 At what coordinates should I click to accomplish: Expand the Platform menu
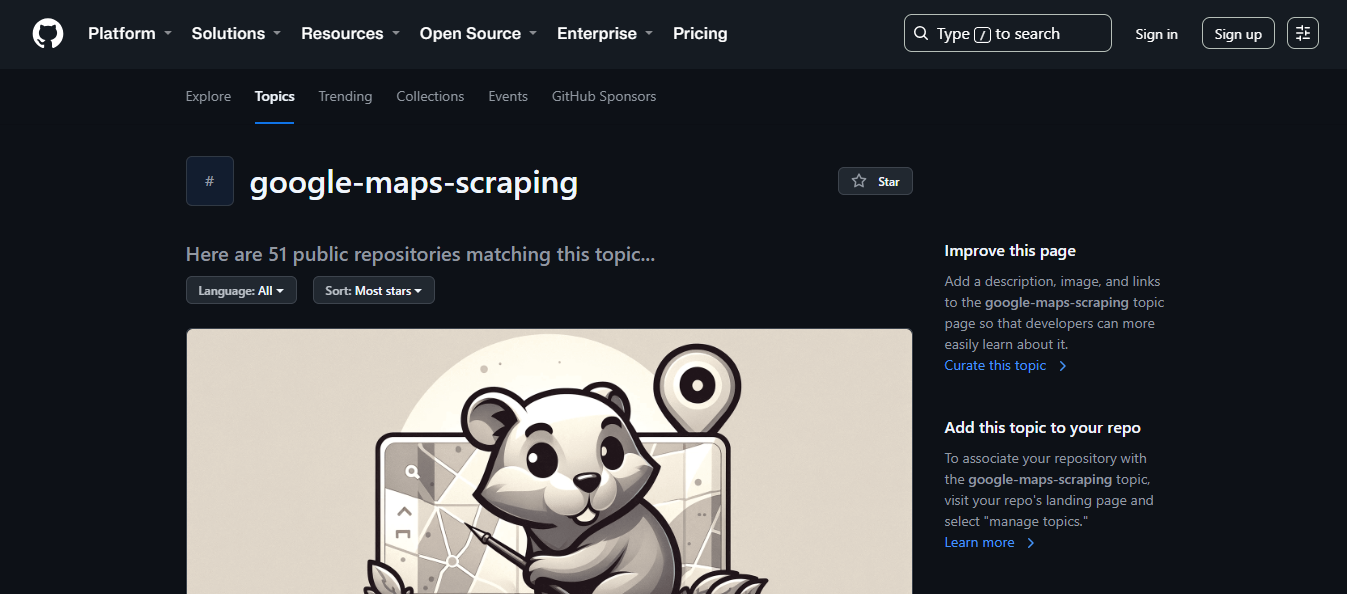pyautogui.click(x=130, y=33)
